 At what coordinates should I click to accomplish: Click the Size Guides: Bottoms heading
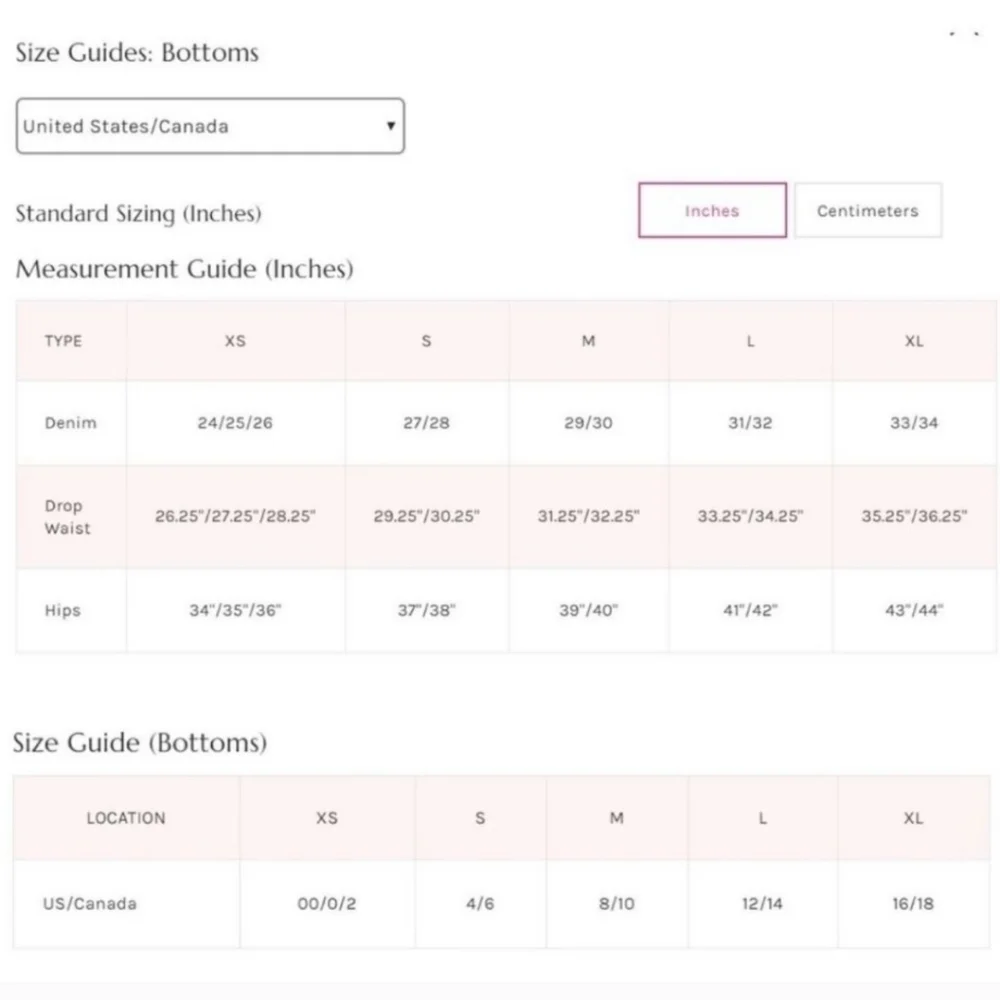click(x=137, y=52)
